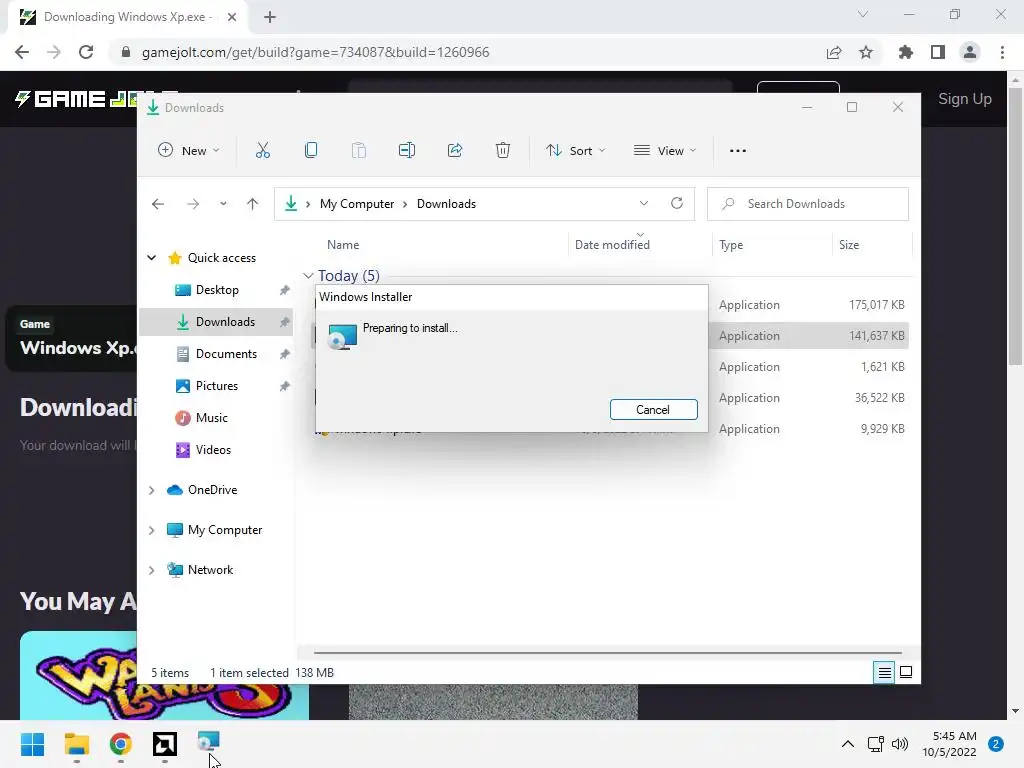Click the Game Jolt logo
Viewport: 1024px width, 768px height.
[76, 99]
